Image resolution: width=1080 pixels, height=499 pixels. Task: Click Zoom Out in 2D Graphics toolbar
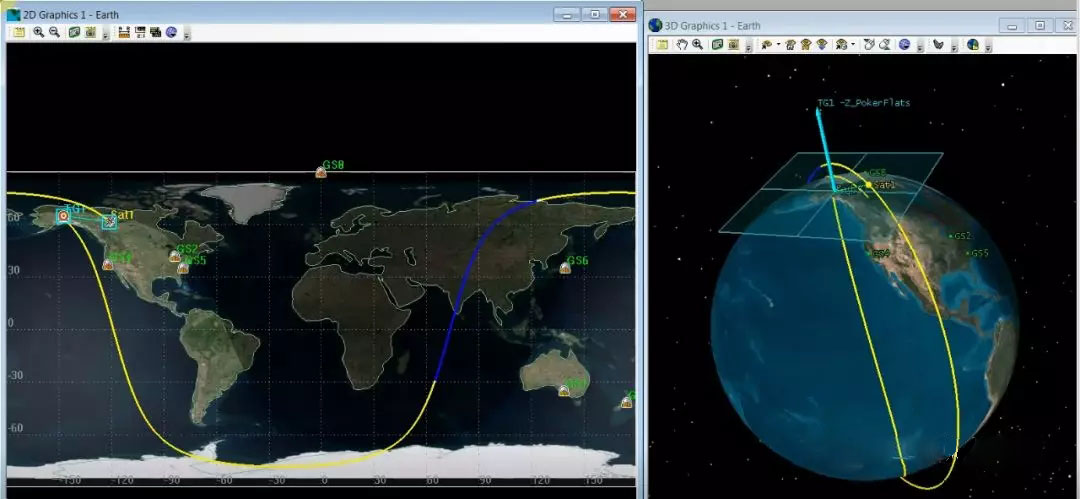click(54, 32)
